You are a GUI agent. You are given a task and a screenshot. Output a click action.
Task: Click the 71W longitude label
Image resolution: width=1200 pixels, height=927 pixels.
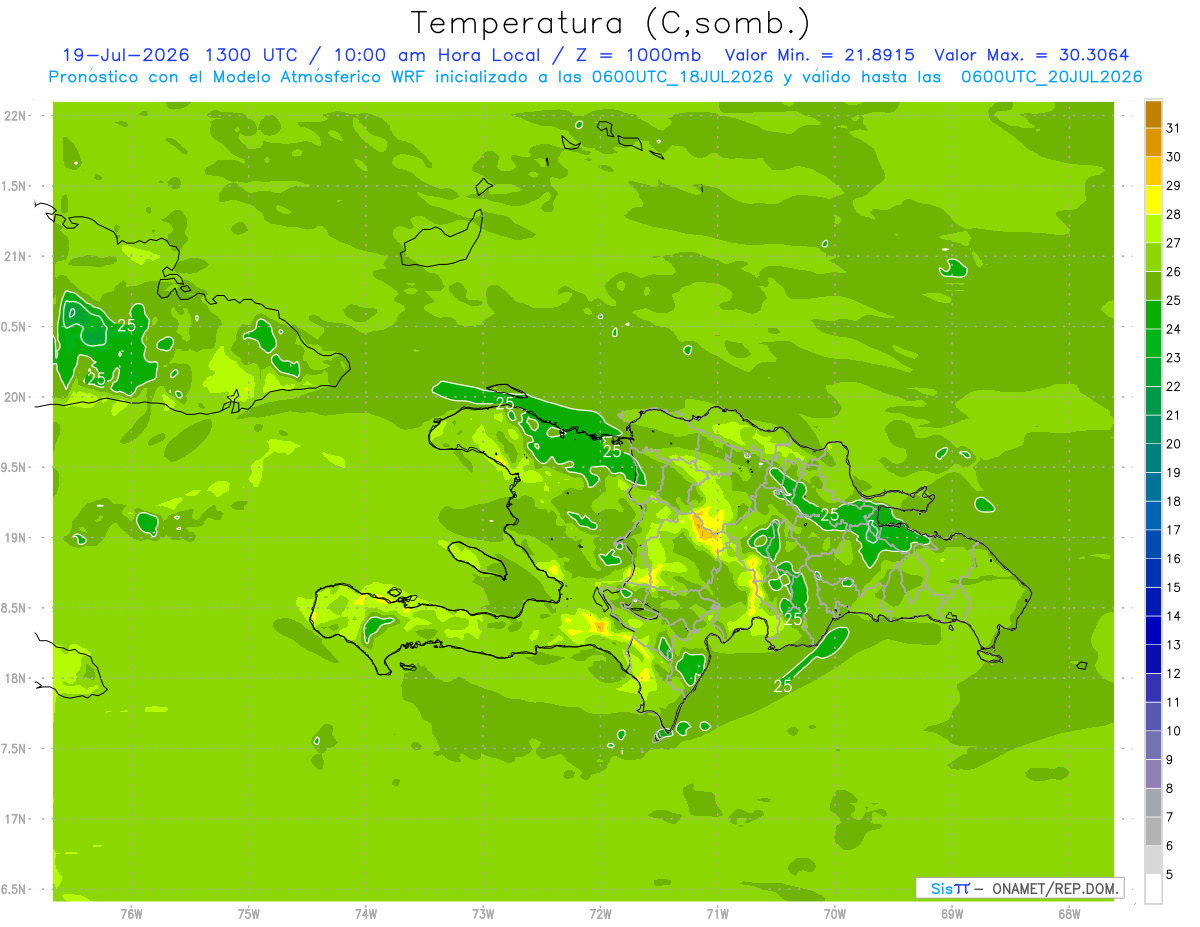click(718, 913)
